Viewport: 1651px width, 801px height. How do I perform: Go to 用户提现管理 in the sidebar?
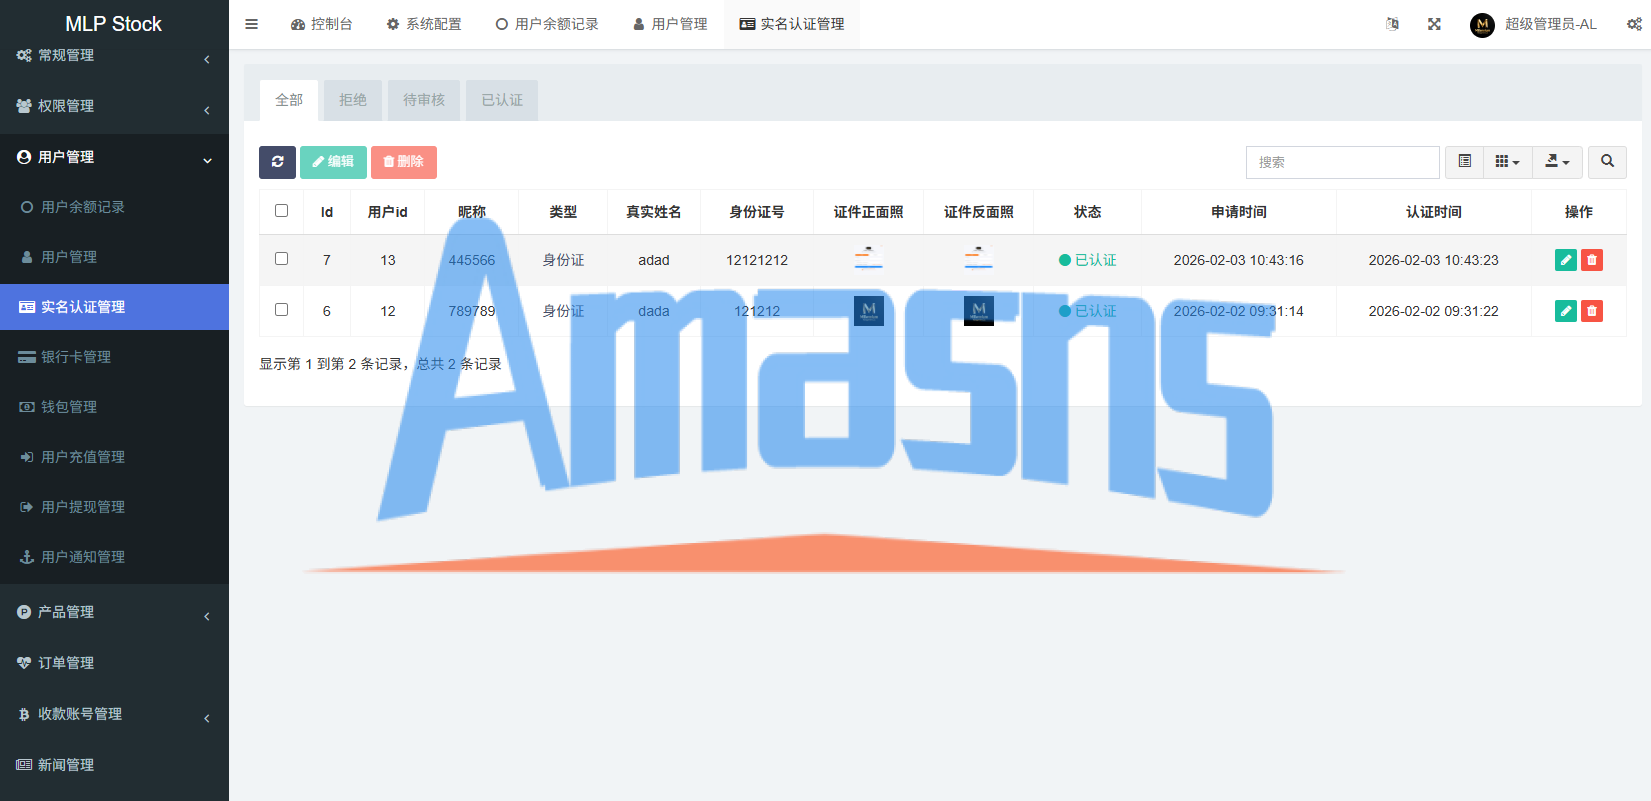tap(114, 507)
